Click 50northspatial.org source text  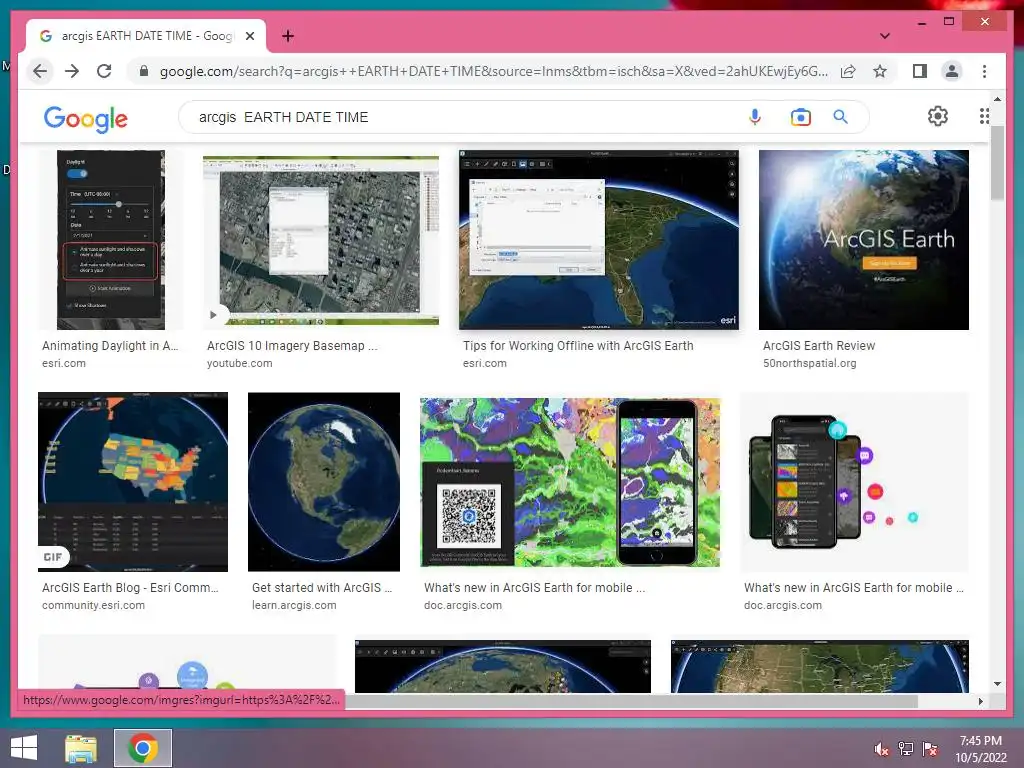pos(809,363)
